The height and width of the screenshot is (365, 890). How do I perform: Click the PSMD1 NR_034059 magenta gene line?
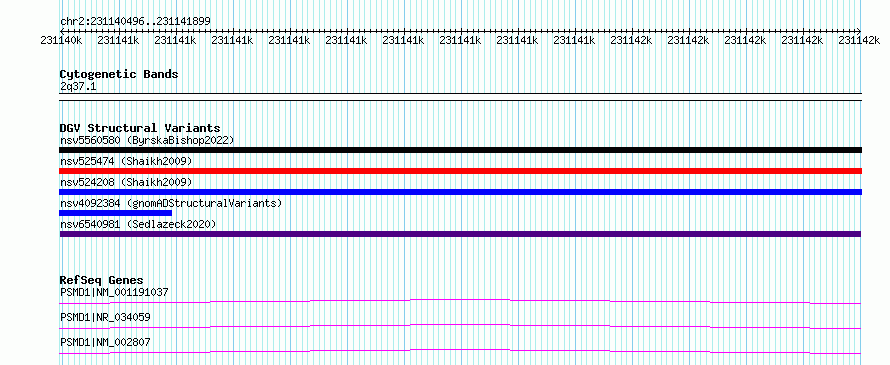[x=460, y=326]
